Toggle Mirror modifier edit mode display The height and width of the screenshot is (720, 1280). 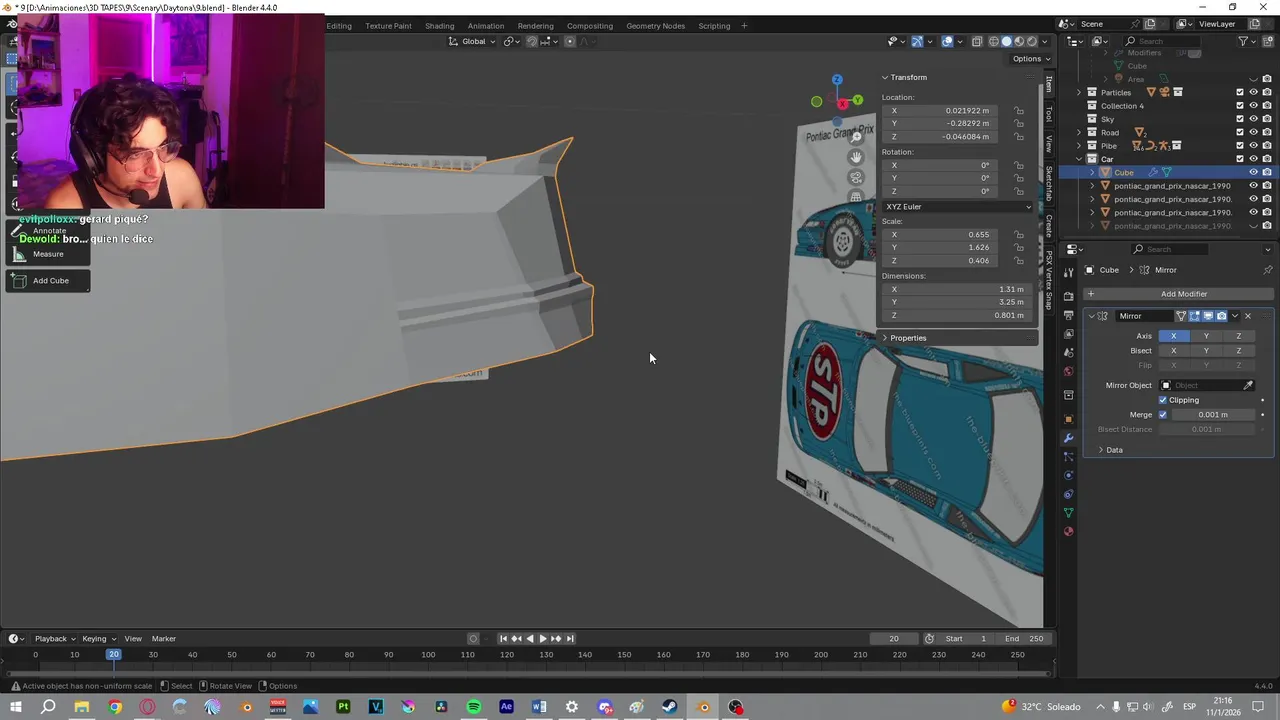click(x=1195, y=316)
